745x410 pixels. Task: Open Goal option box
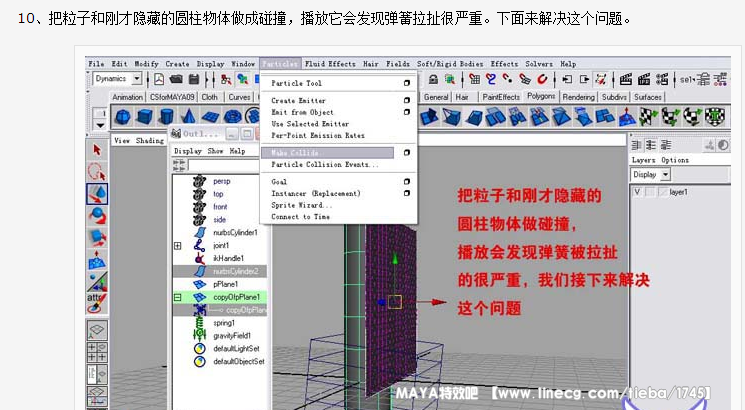click(407, 181)
